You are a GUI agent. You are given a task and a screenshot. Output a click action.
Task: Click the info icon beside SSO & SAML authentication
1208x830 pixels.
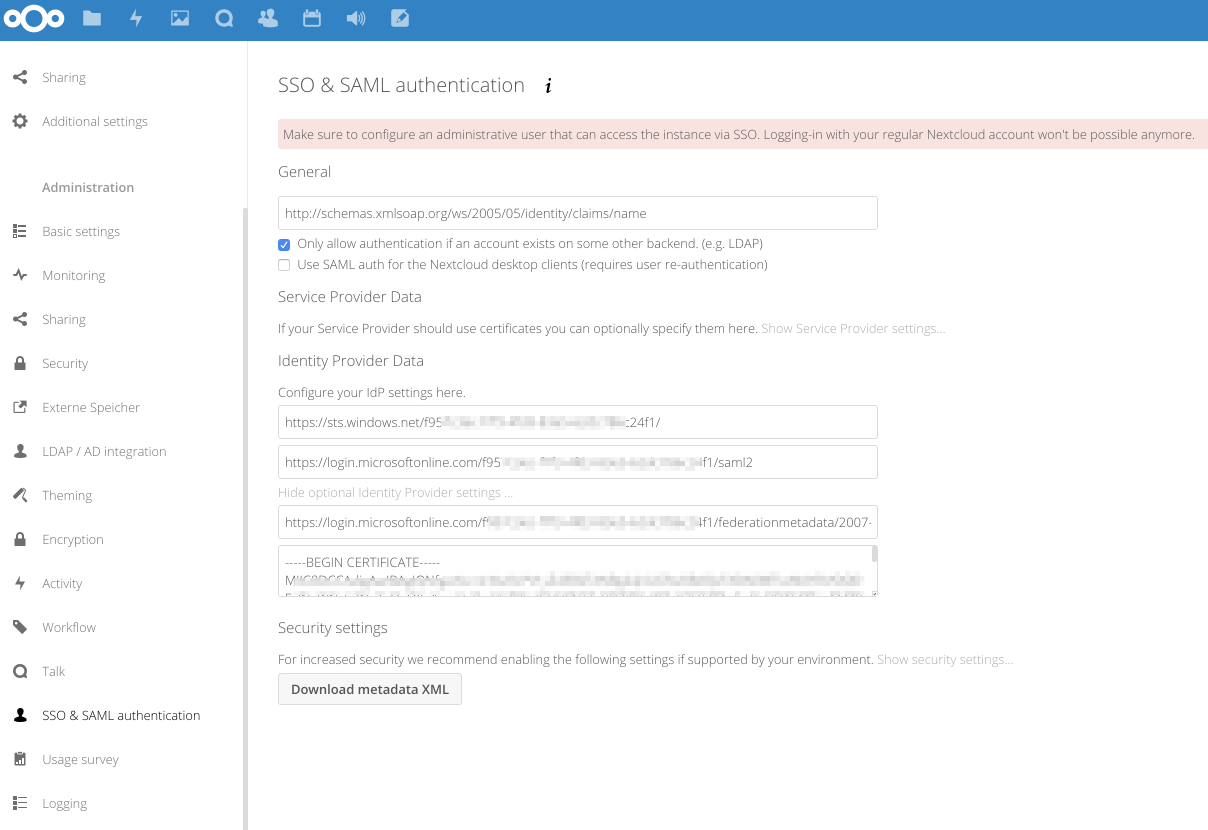point(547,87)
